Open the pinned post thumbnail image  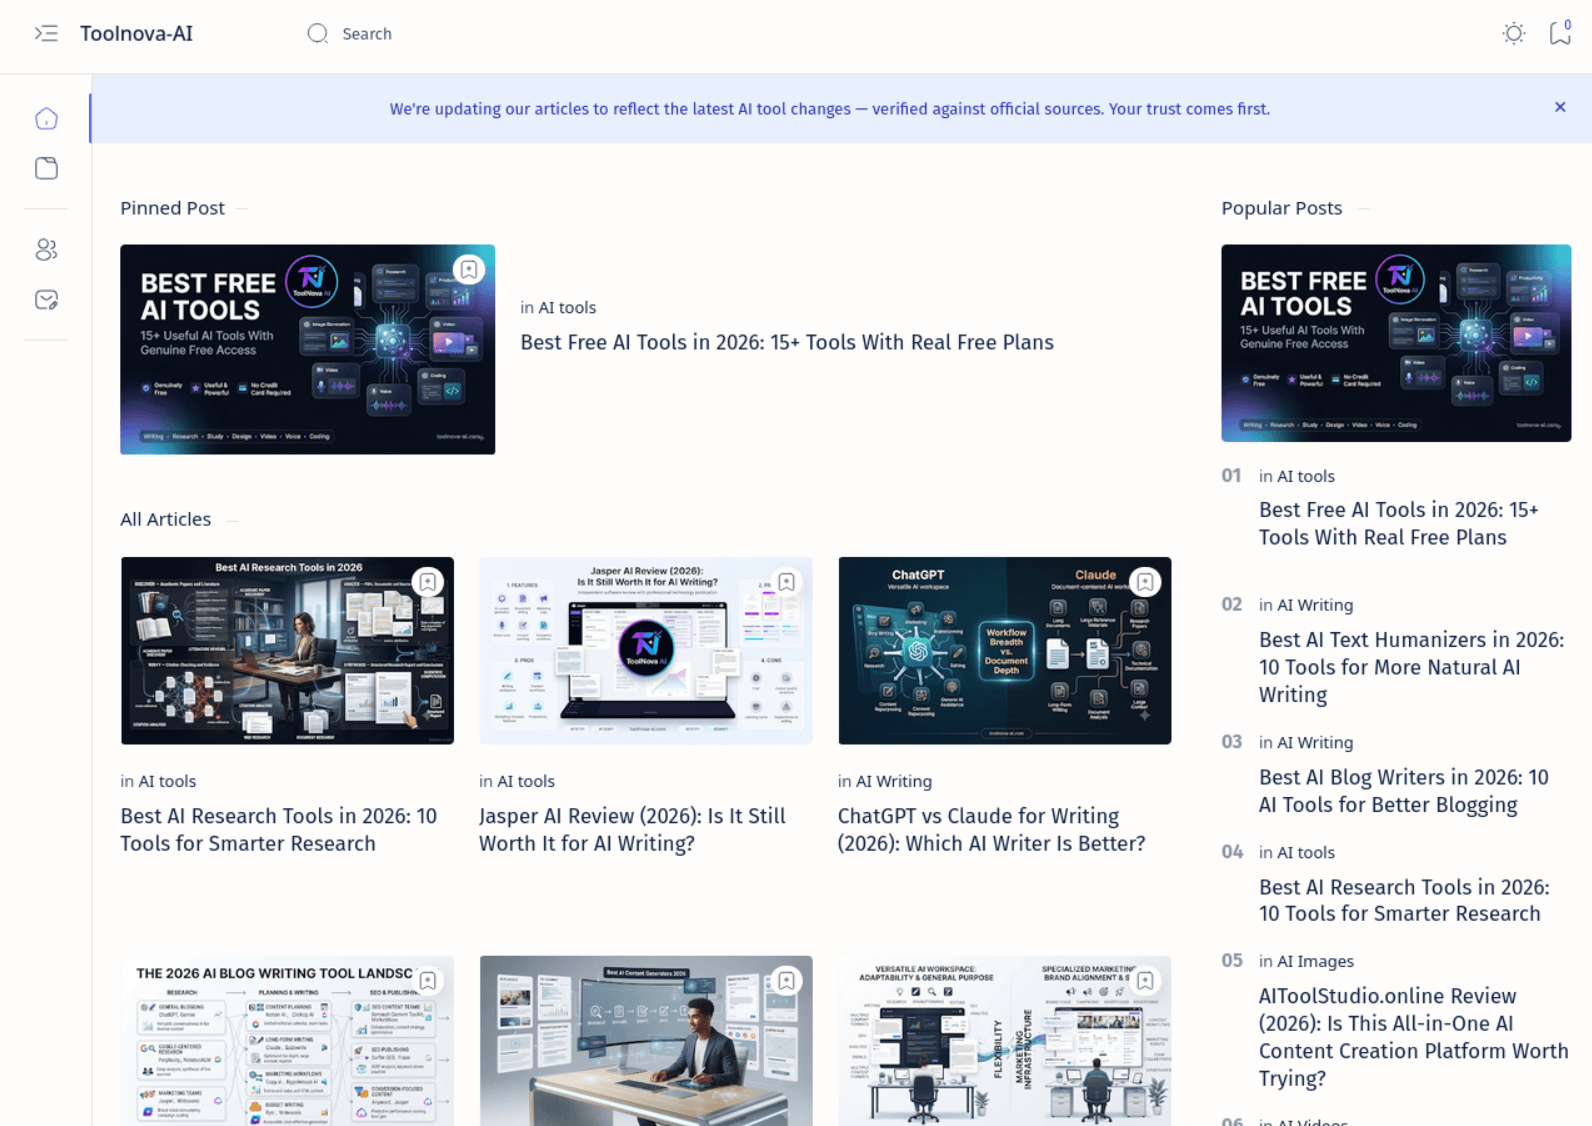pos(307,349)
